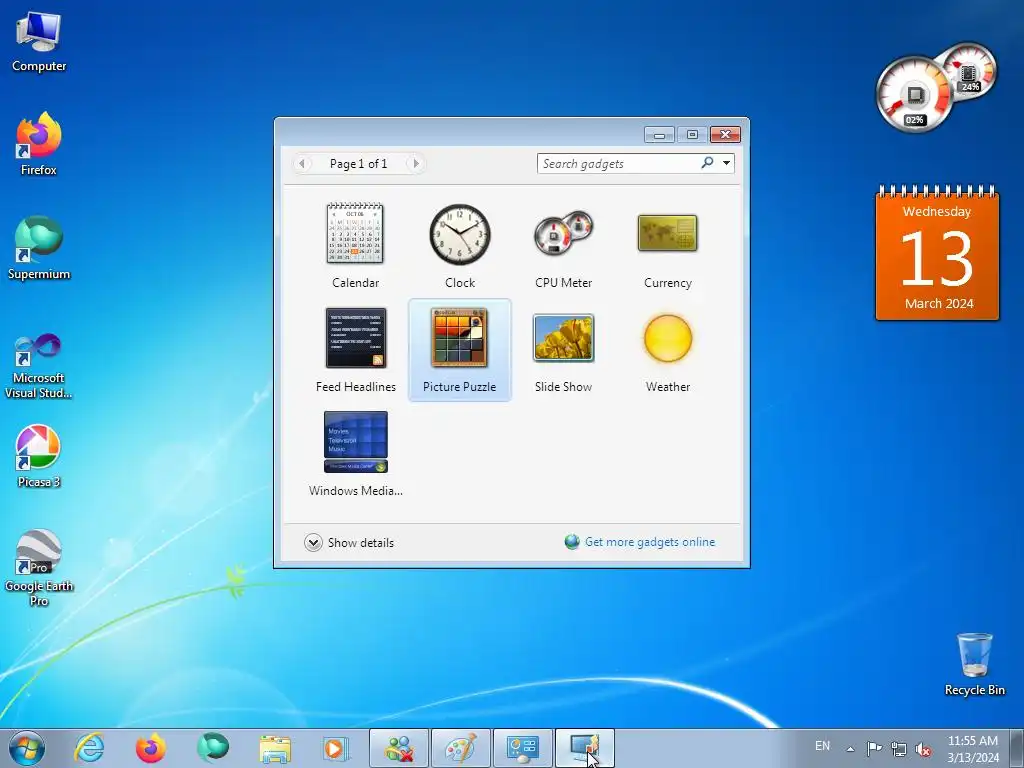Image resolution: width=1024 pixels, height=768 pixels.
Task: Select the CPU Meter gadget in gallery
Action: pyautogui.click(x=564, y=234)
